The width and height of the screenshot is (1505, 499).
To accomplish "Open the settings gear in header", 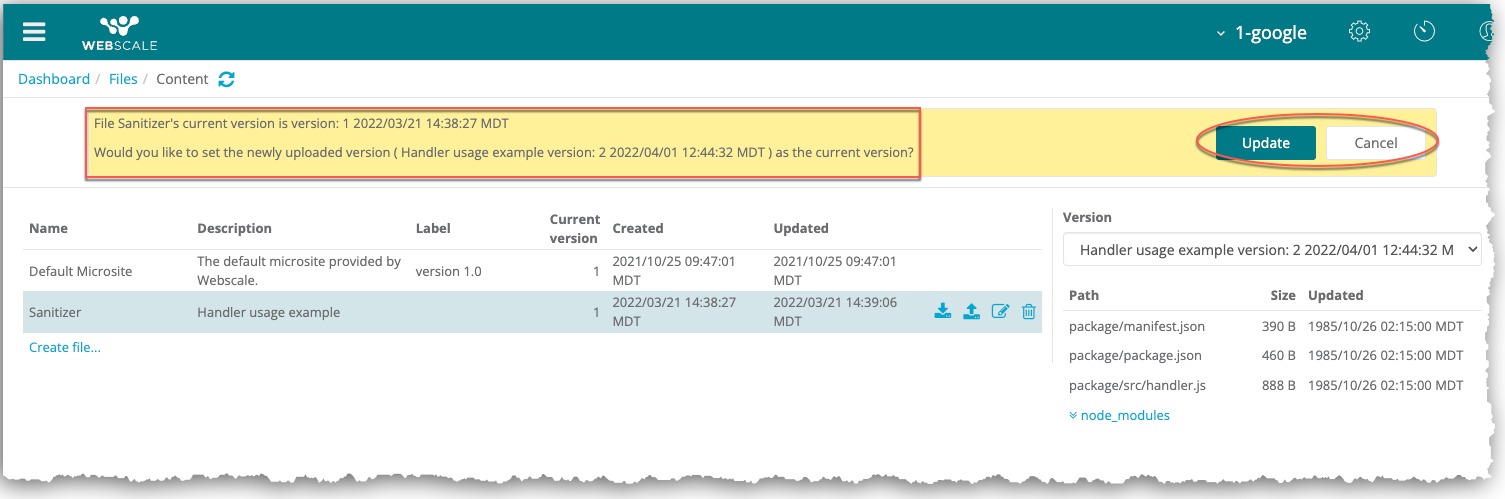I will [1359, 32].
